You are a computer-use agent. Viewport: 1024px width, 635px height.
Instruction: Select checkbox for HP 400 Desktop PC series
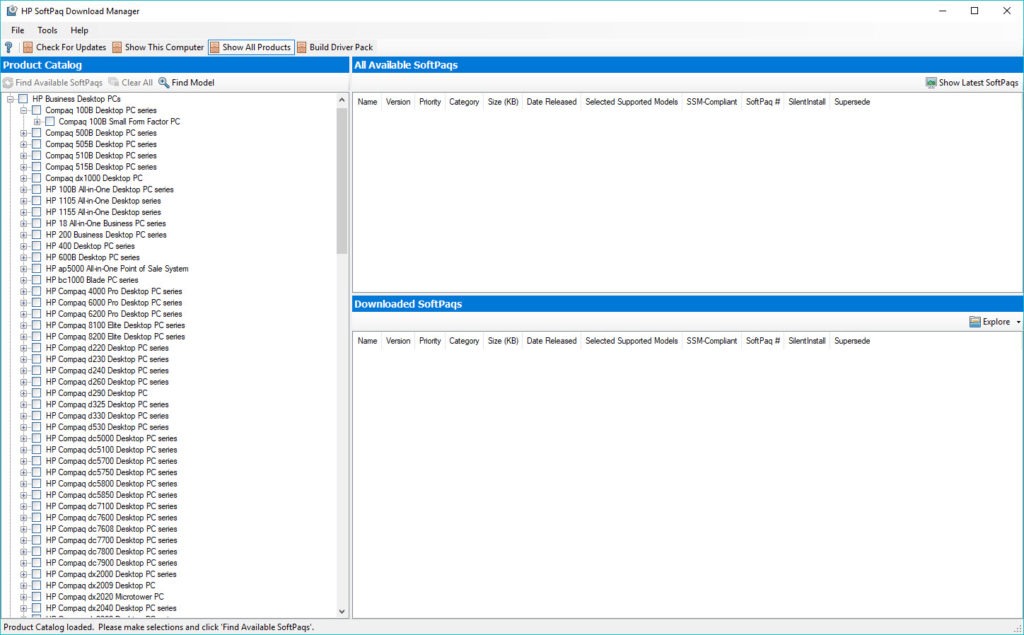tap(37, 246)
